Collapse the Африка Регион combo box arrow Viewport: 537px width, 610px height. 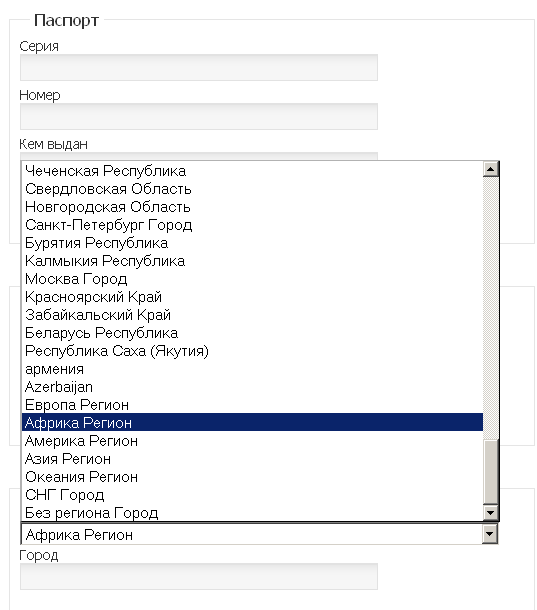(490, 534)
